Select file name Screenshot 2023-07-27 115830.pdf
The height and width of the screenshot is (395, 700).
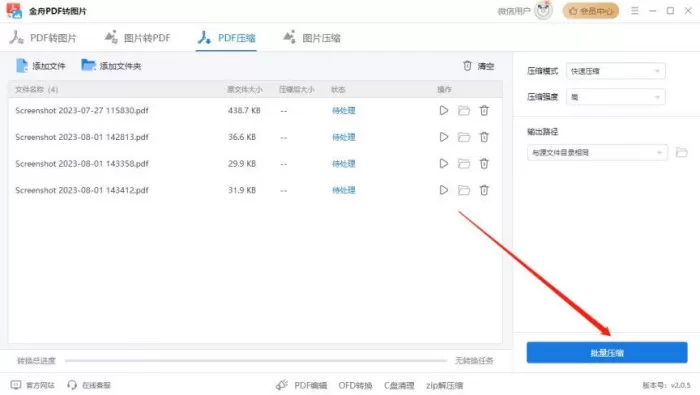pos(82,110)
